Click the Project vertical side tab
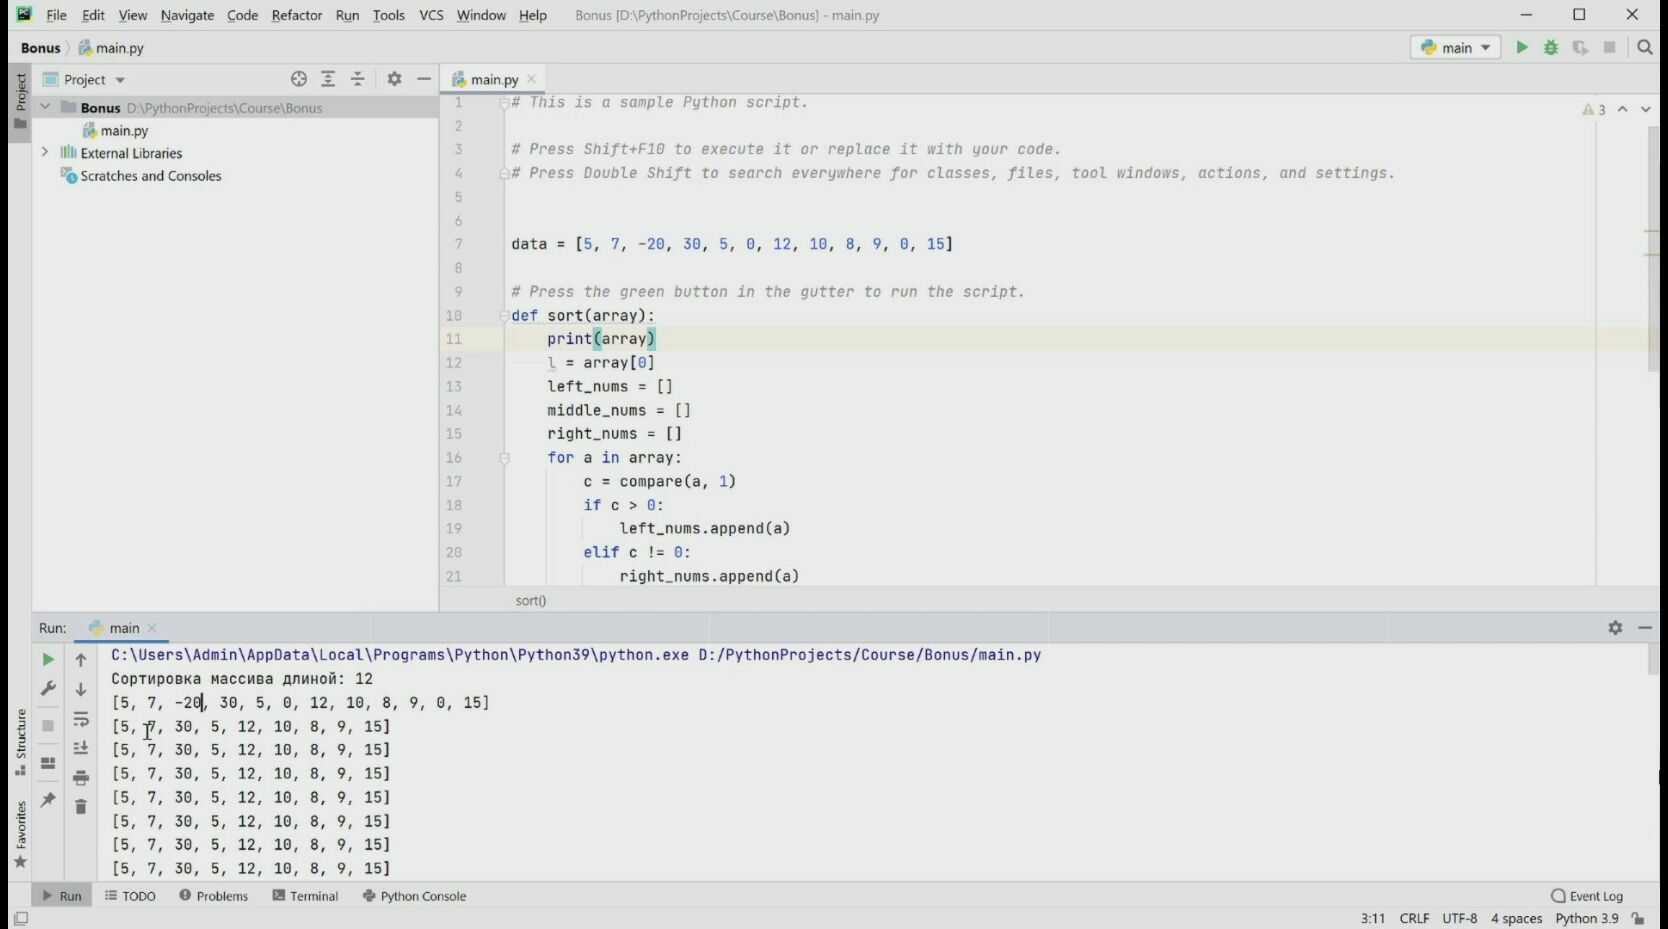The width and height of the screenshot is (1668, 929). click(x=20, y=102)
